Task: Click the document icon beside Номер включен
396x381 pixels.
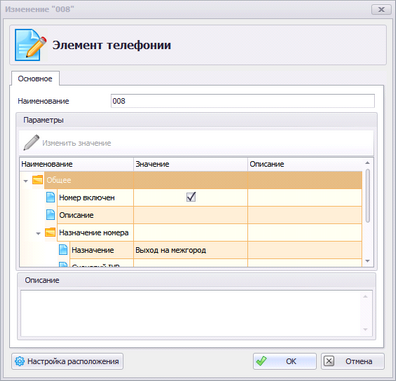Action: click(50, 197)
